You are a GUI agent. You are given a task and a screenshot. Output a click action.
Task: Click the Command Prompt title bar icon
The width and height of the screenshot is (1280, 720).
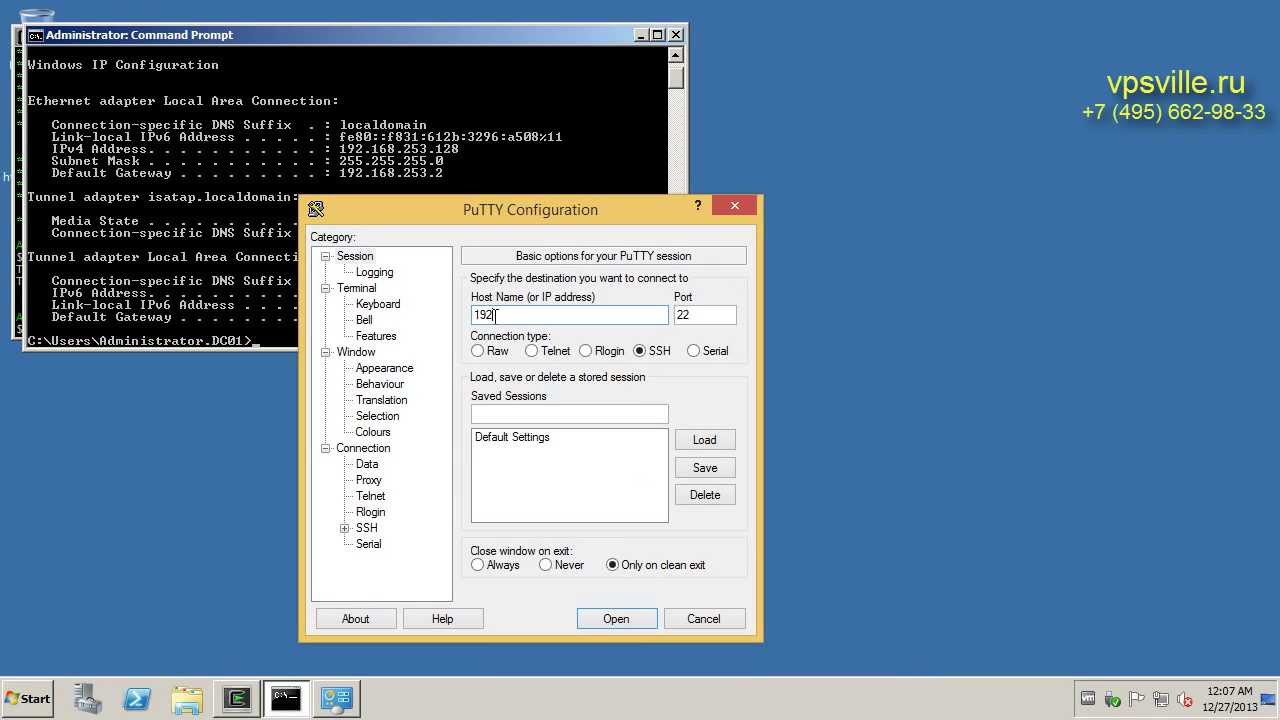[35, 35]
